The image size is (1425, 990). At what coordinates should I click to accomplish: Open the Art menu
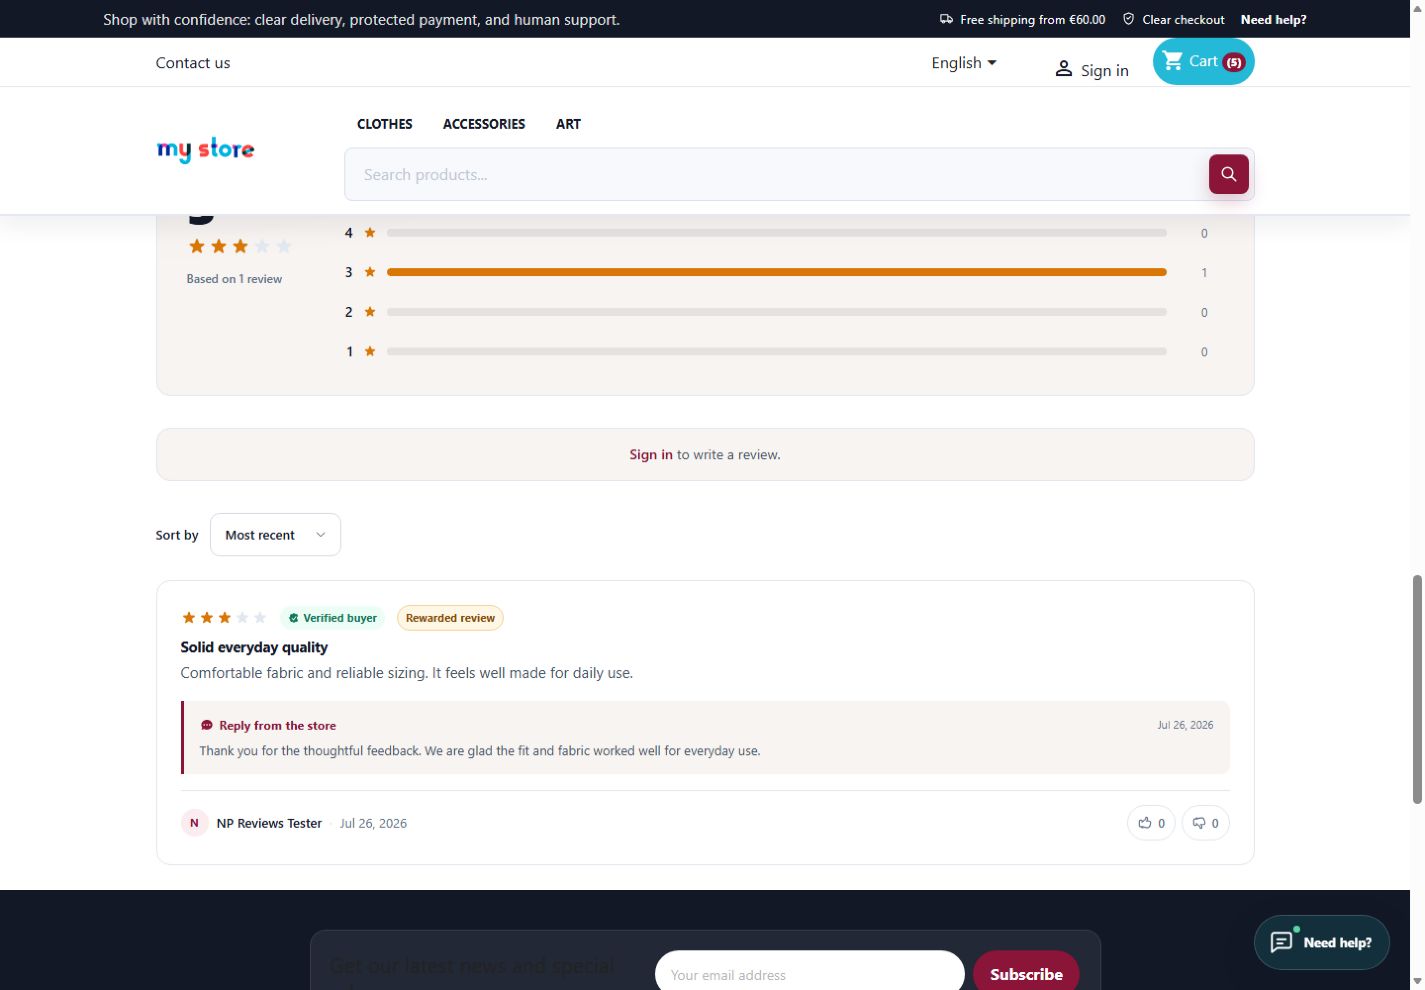coord(568,124)
